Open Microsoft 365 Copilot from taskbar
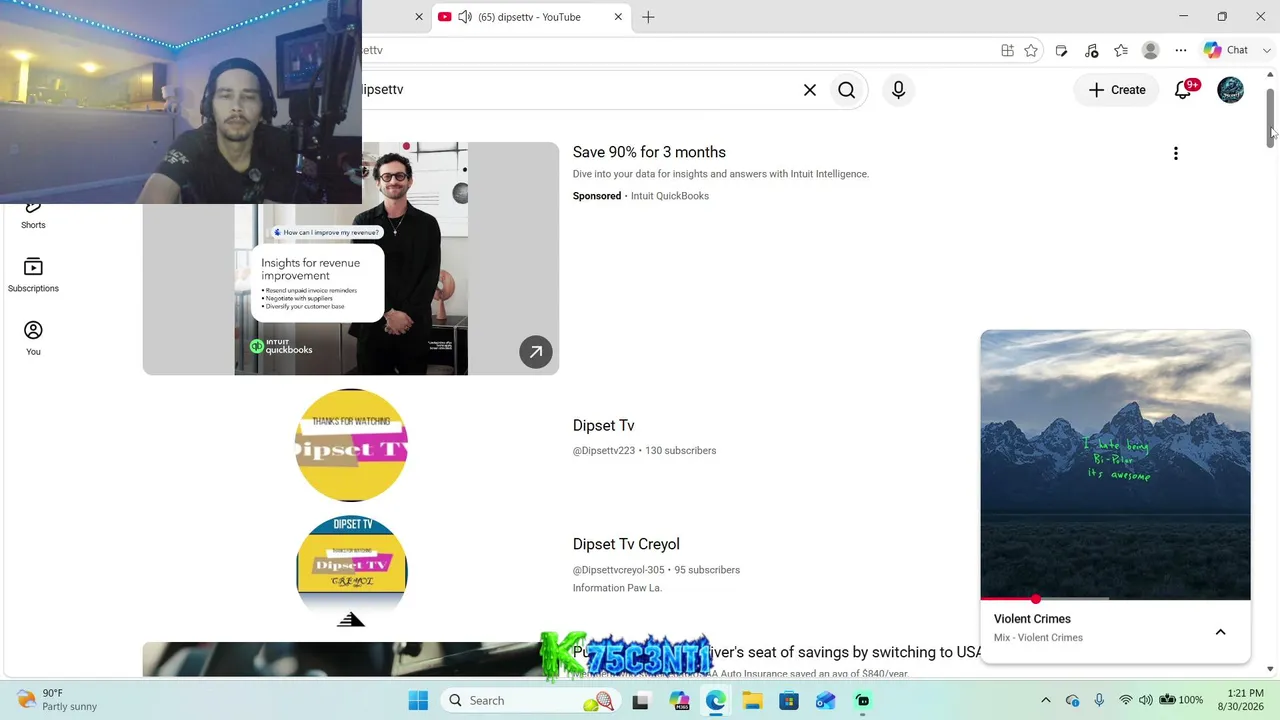Screen dimensions: 1280x720 (x=679, y=701)
